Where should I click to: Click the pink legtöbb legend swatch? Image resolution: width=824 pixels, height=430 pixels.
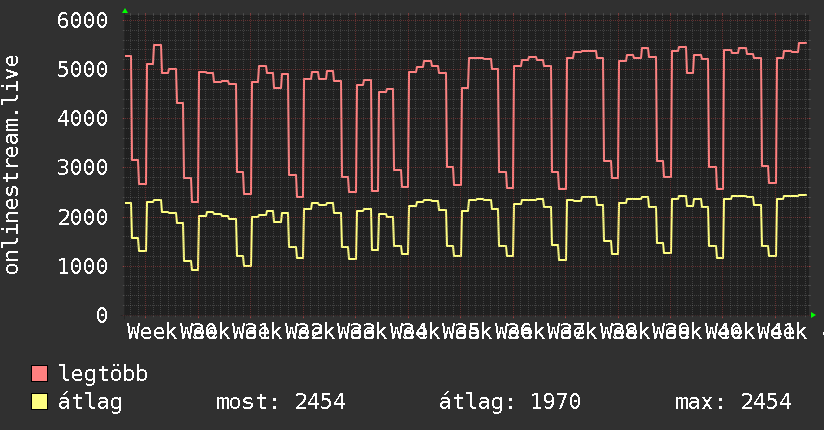39,374
